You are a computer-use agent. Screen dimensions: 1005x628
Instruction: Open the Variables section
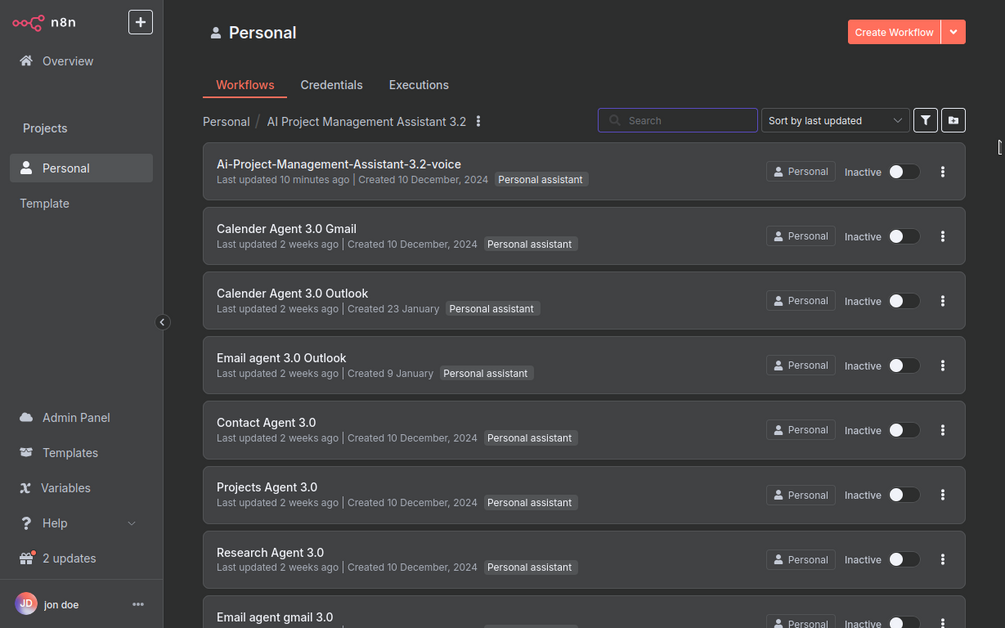click(x=66, y=487)
